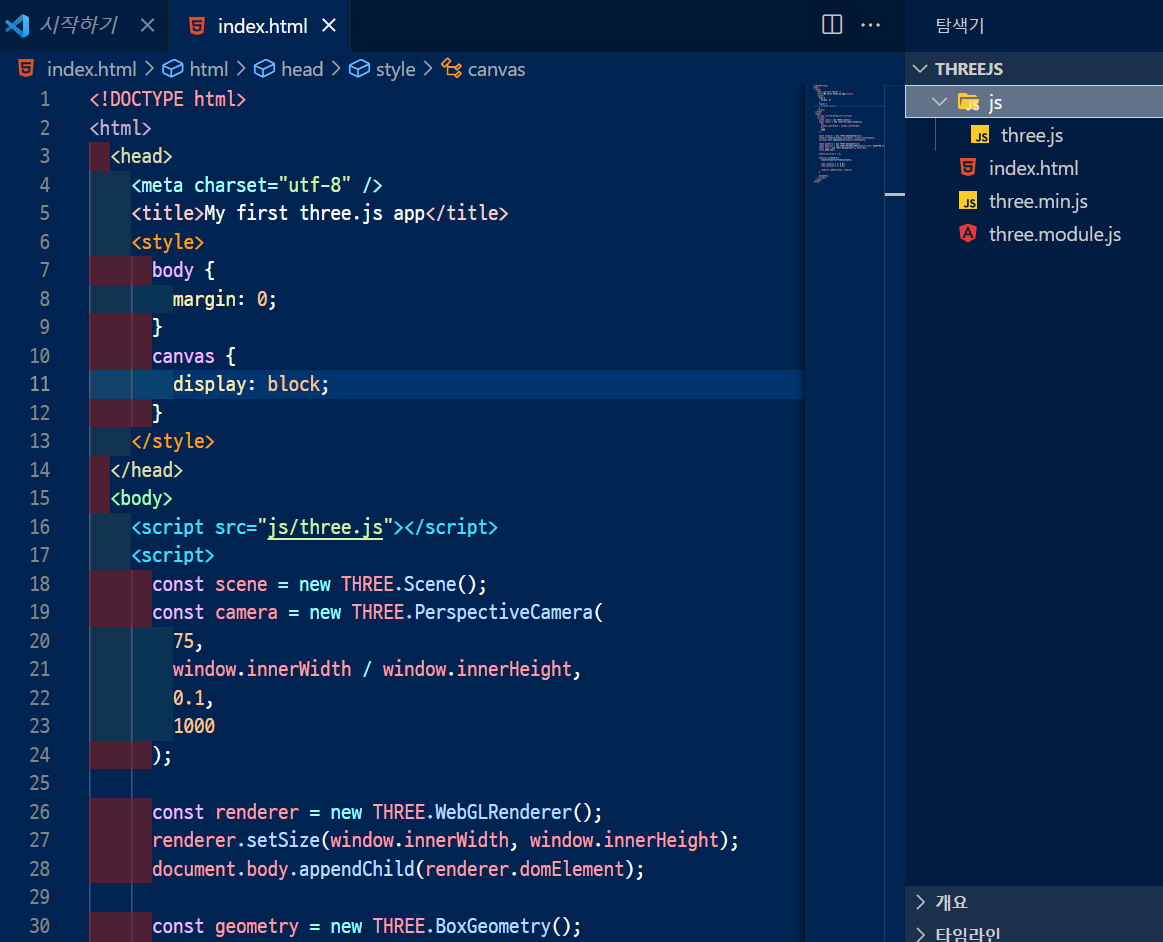This screenshot has width=1163, height=942.
Task: Click index.html in the breadcrumb
Action: (x=91, y=69)
